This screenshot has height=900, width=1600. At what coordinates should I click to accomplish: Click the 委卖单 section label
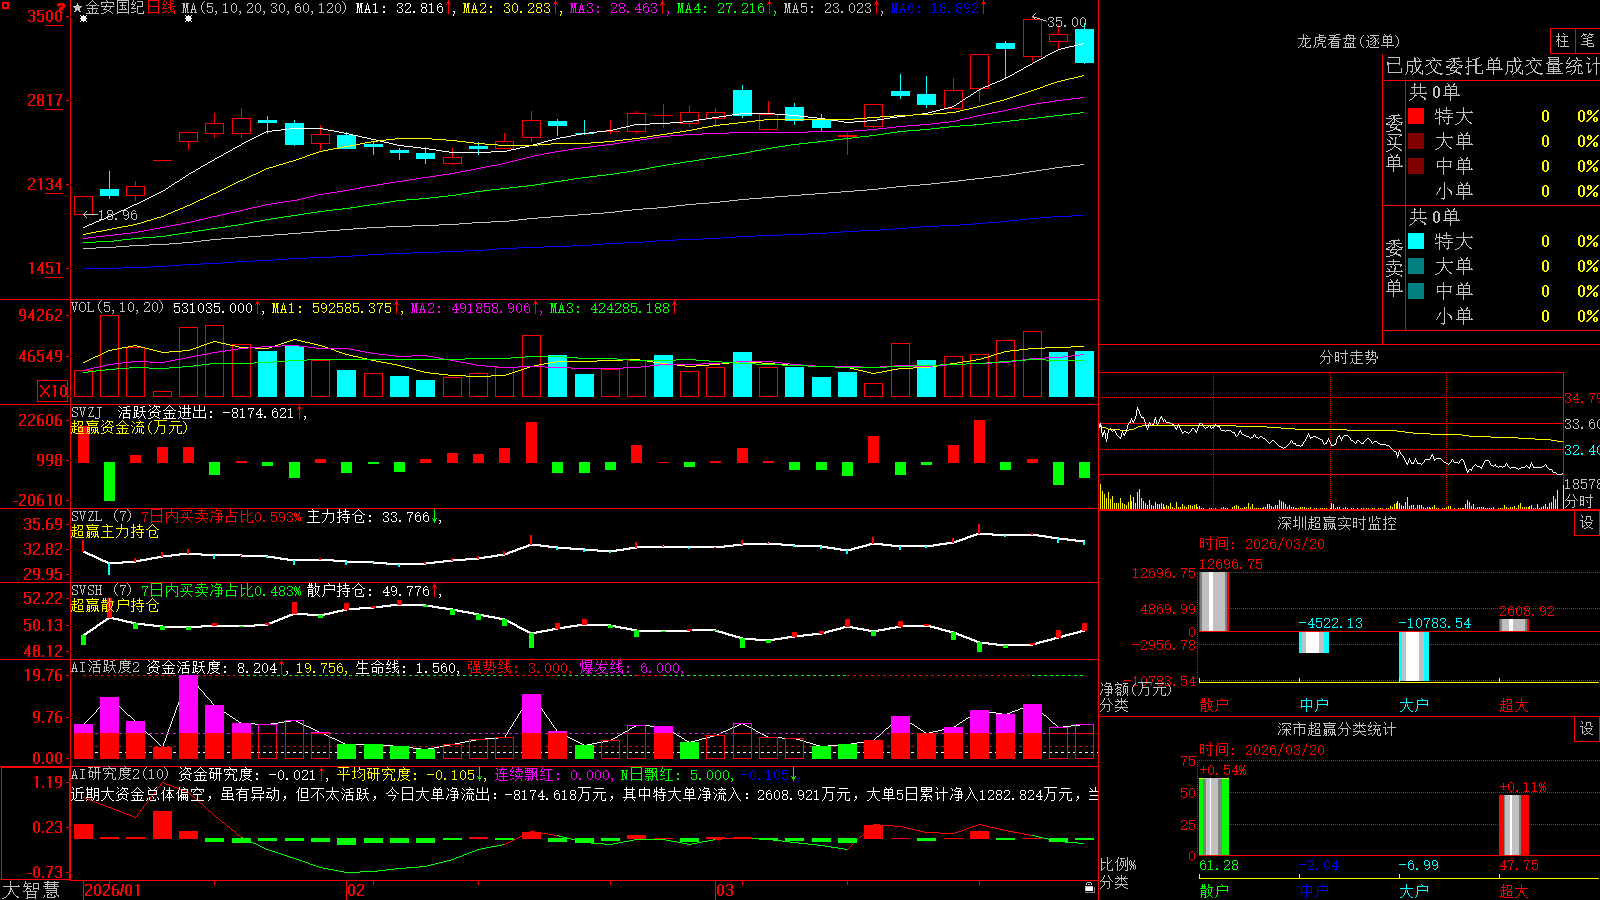pos(1394,268)
